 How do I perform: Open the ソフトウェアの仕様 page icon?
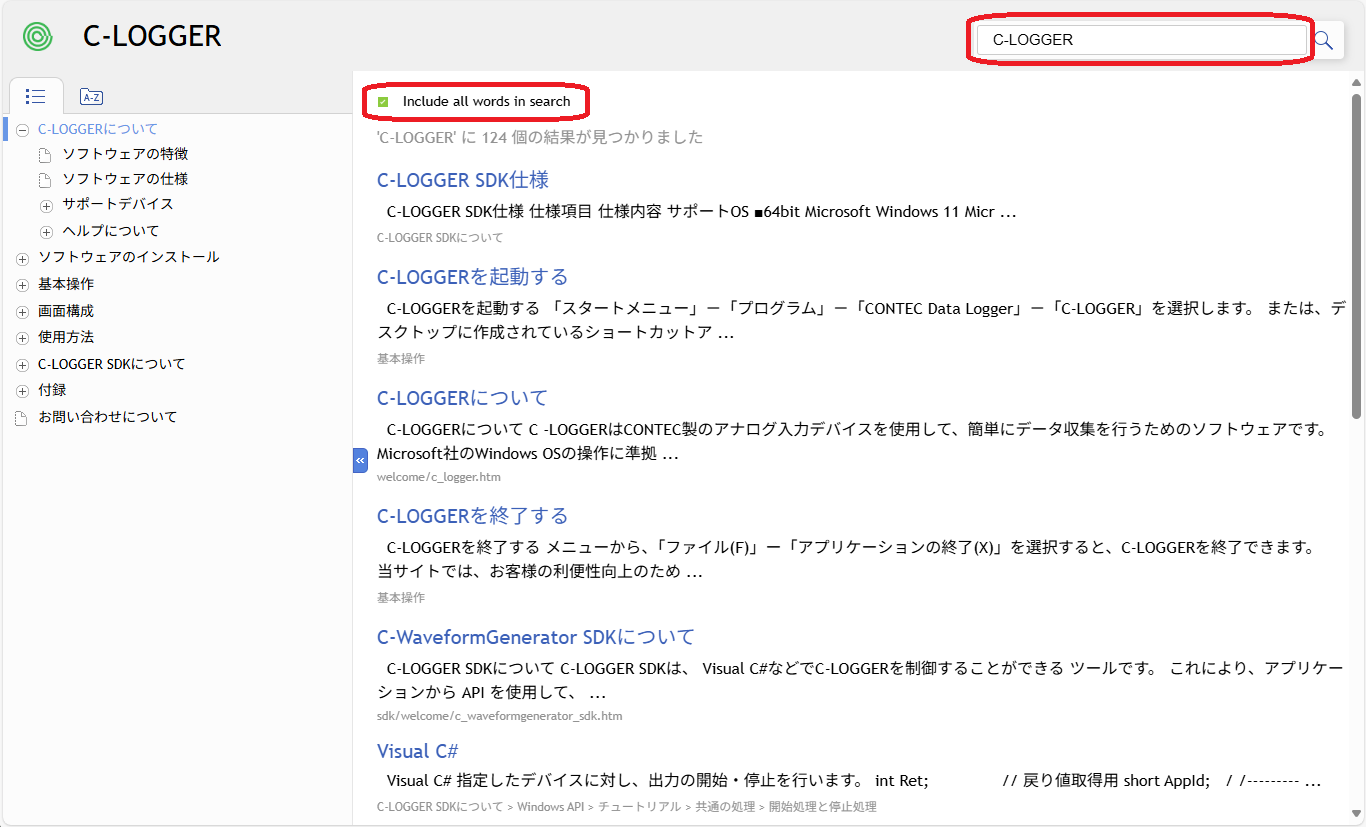[45, 180]
